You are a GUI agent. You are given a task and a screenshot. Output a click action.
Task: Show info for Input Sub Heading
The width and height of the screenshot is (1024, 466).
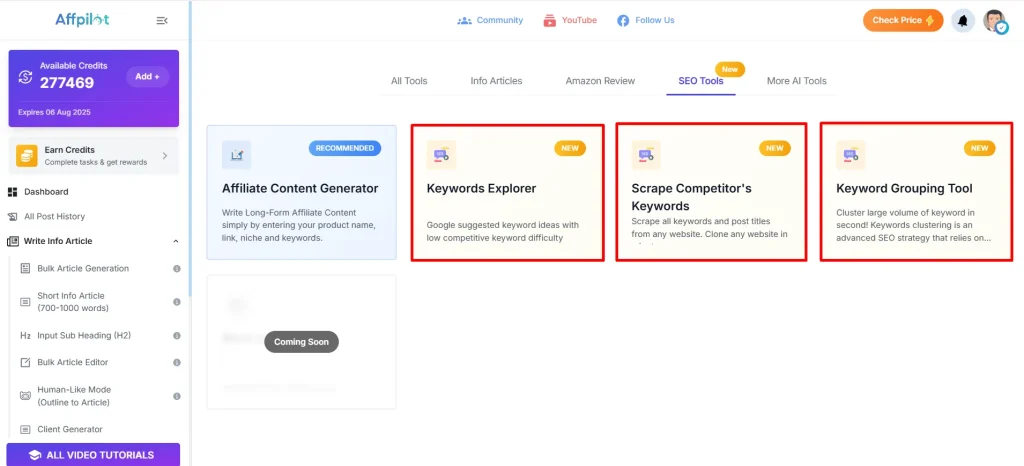tap(176, 335)
